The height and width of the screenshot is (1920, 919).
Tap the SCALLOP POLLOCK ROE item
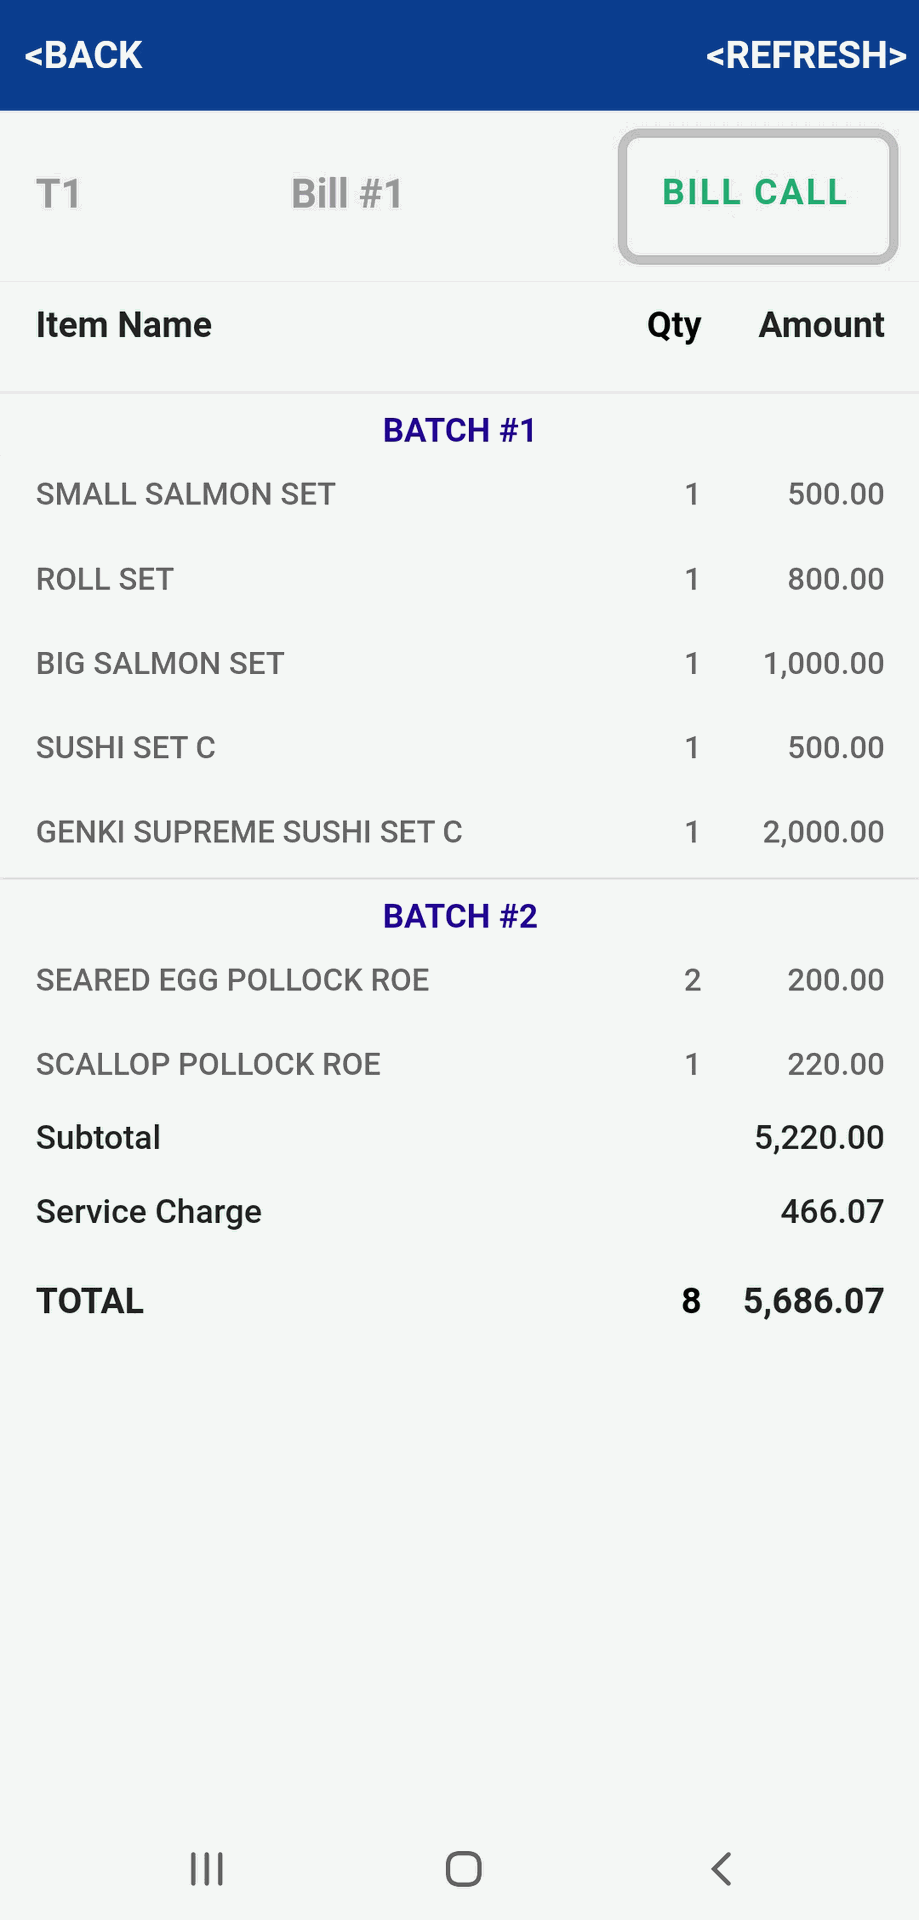208,1064
